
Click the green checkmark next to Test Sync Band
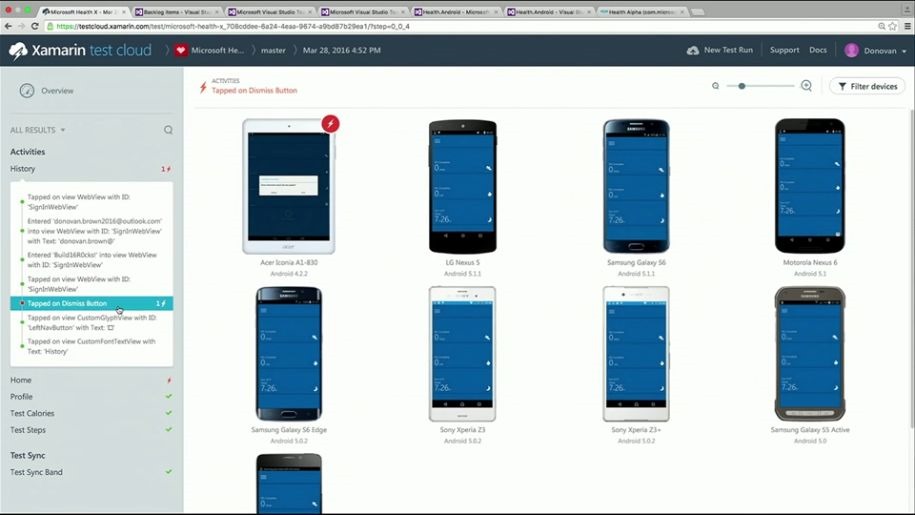tap(169, 472)
